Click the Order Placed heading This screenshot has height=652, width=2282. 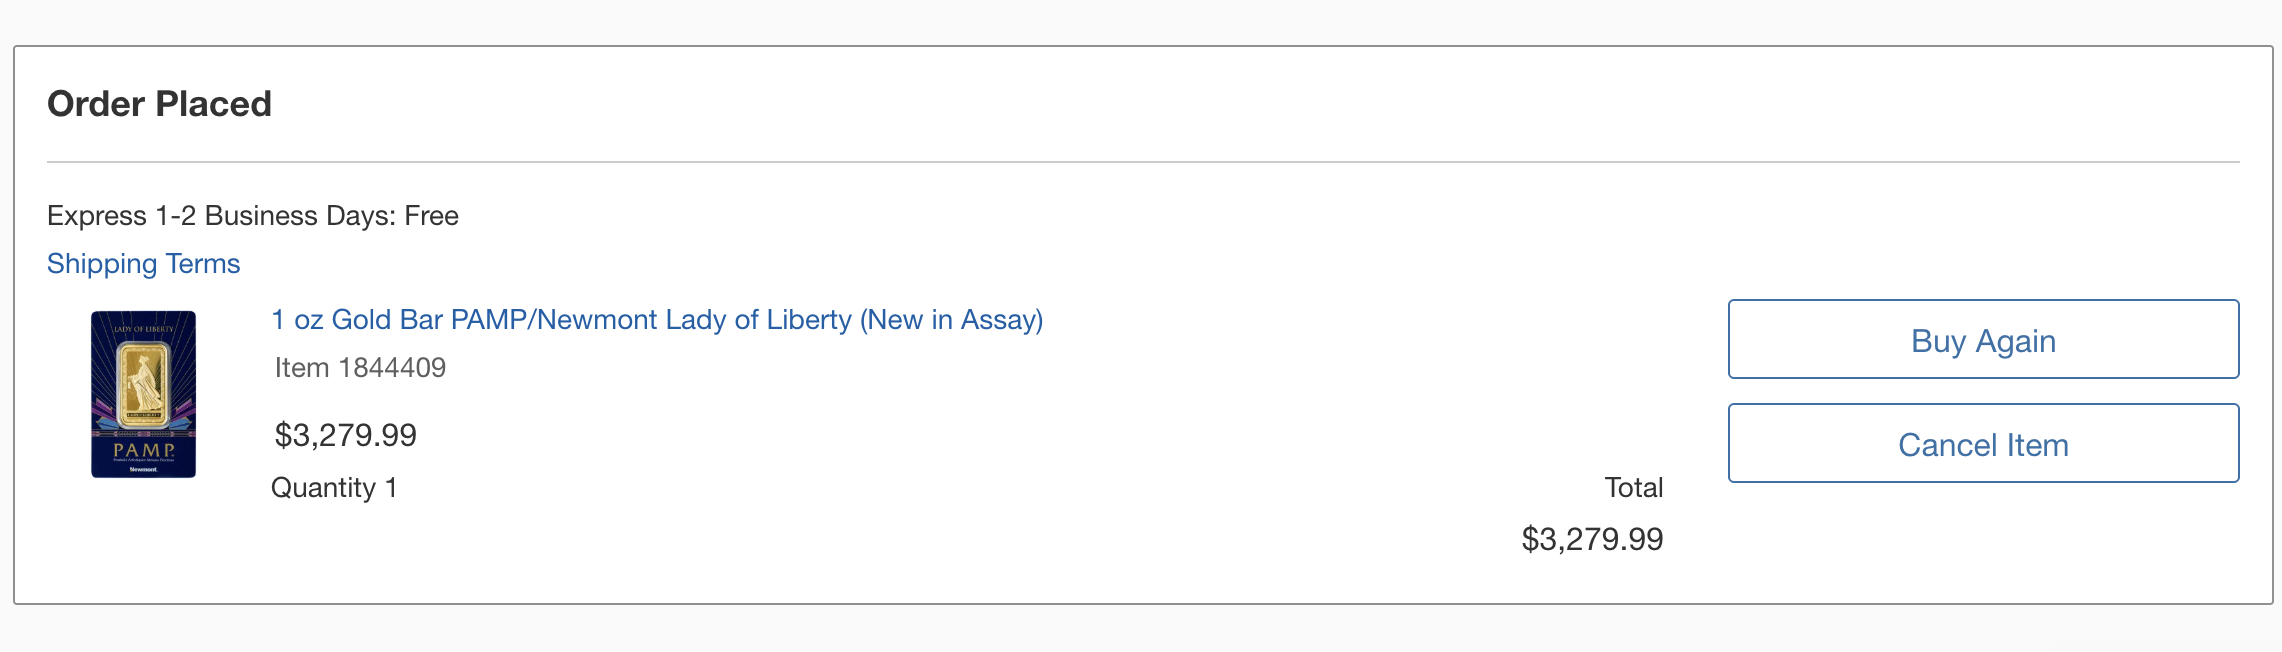click(x=159, y=104)
